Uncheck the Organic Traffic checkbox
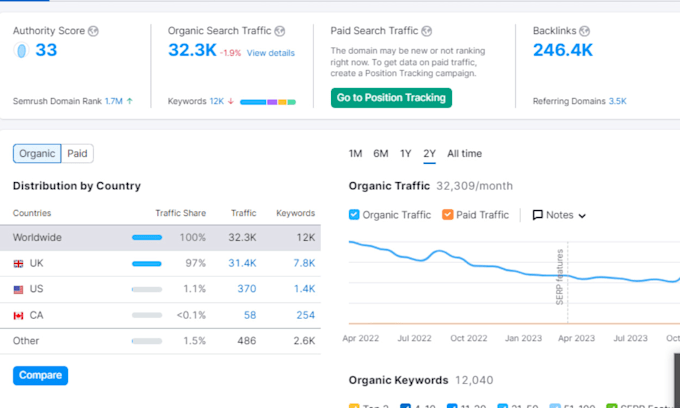Image resolution: width=680 pixels, height=408 pixels. [354, 215]
